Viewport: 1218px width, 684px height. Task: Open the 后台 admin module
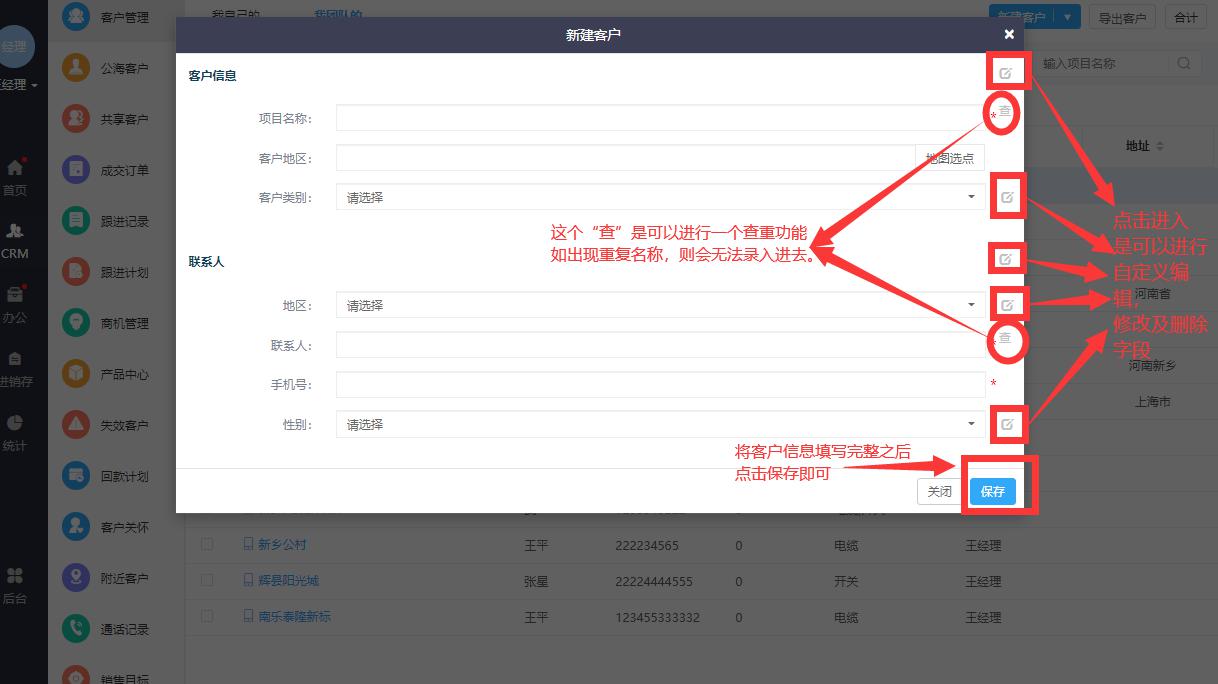coord(14,586)
